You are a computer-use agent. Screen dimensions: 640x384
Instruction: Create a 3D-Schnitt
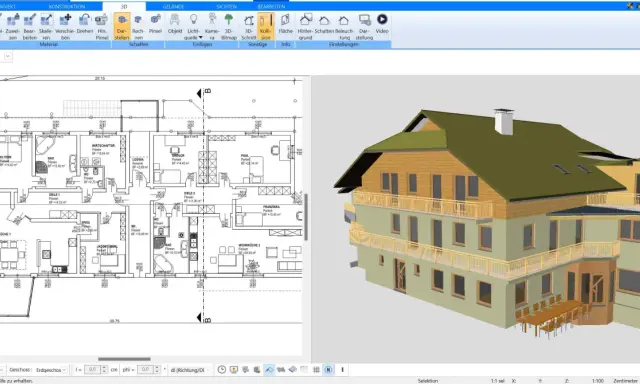(x=249, y=27)
